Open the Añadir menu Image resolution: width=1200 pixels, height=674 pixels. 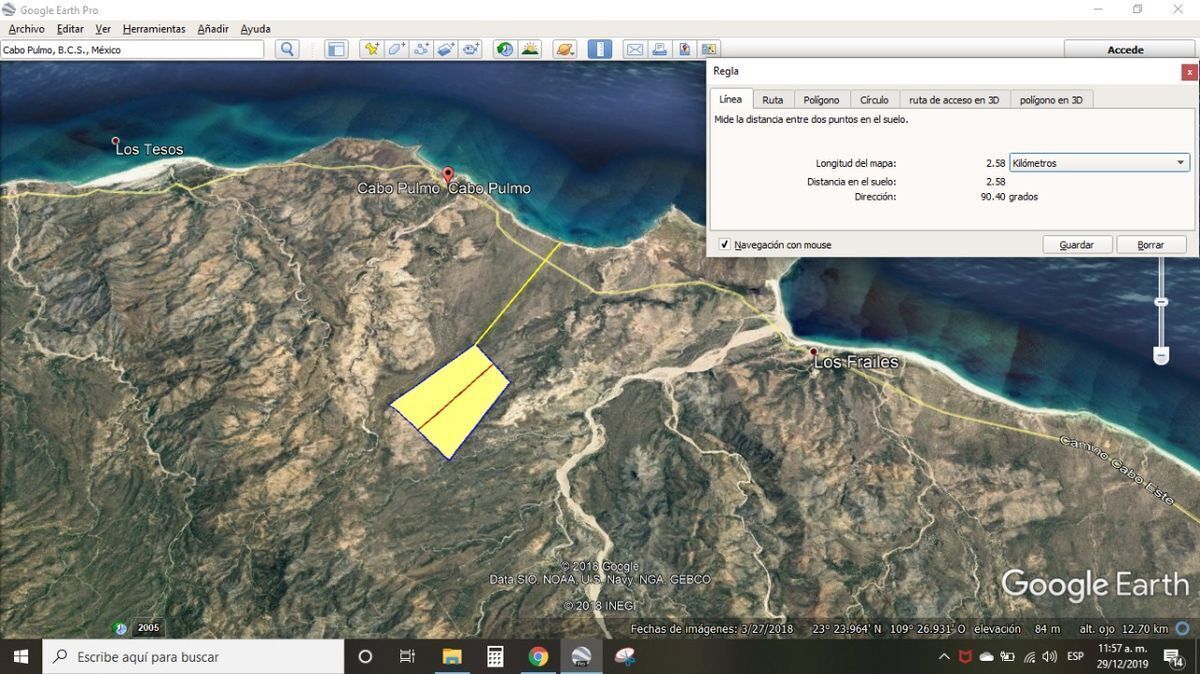[213, 29]
